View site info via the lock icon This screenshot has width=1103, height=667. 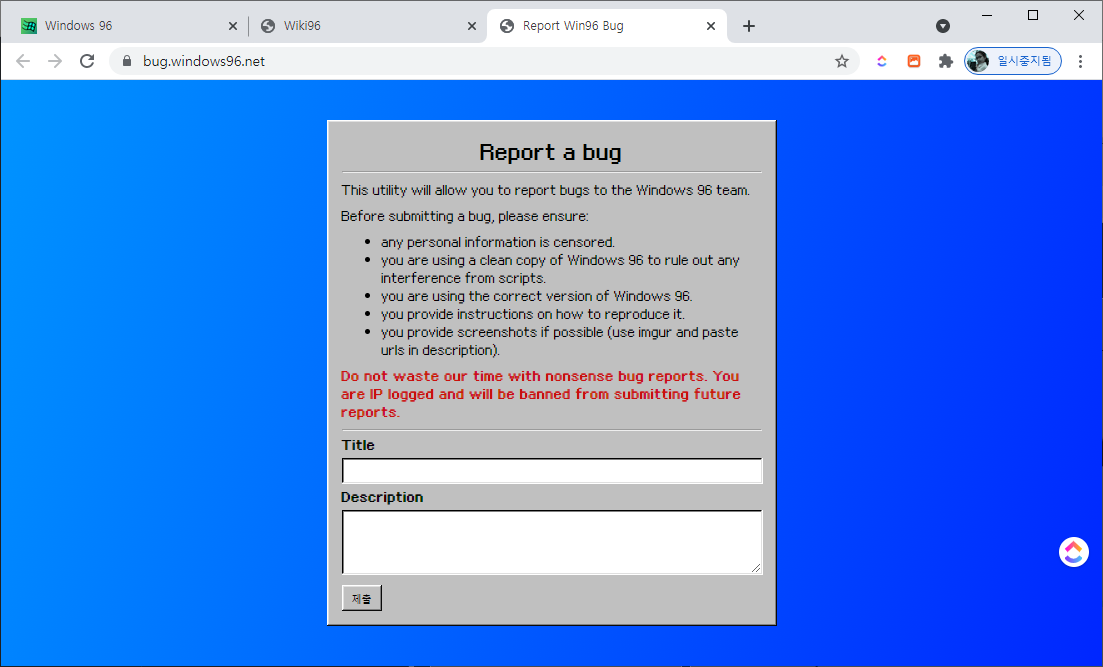(x=127, y=61)
